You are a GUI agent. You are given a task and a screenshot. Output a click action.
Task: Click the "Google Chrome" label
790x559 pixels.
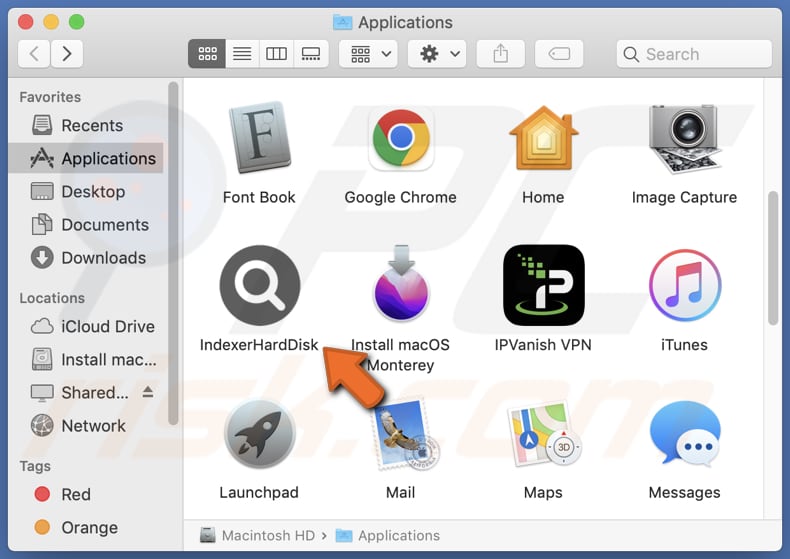click(401, 197)
